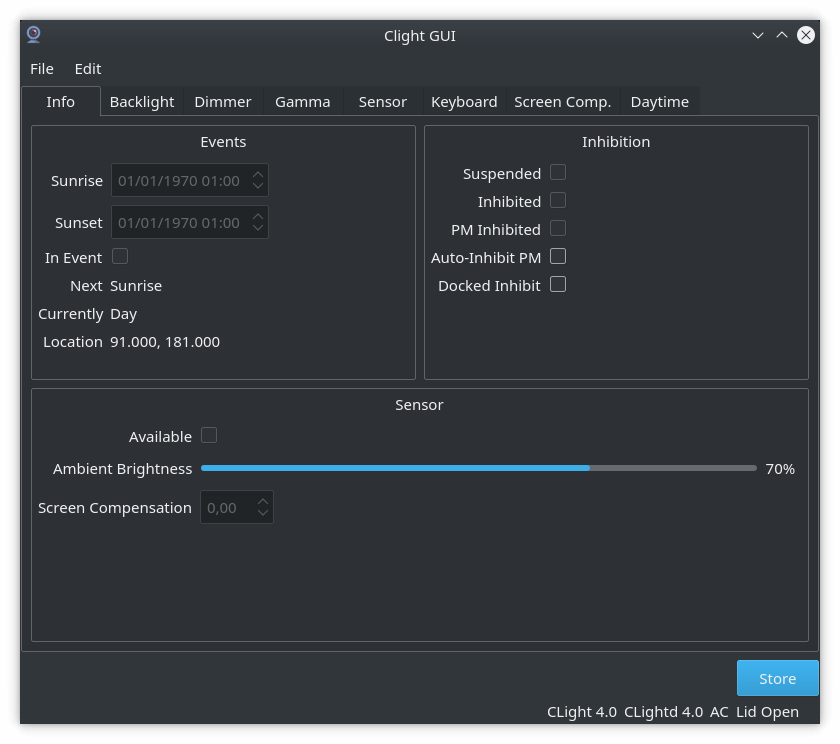The image size is (840, 744).
Task: Decrease Sunset time with down arrow
Action: click(x=258, y=227)
